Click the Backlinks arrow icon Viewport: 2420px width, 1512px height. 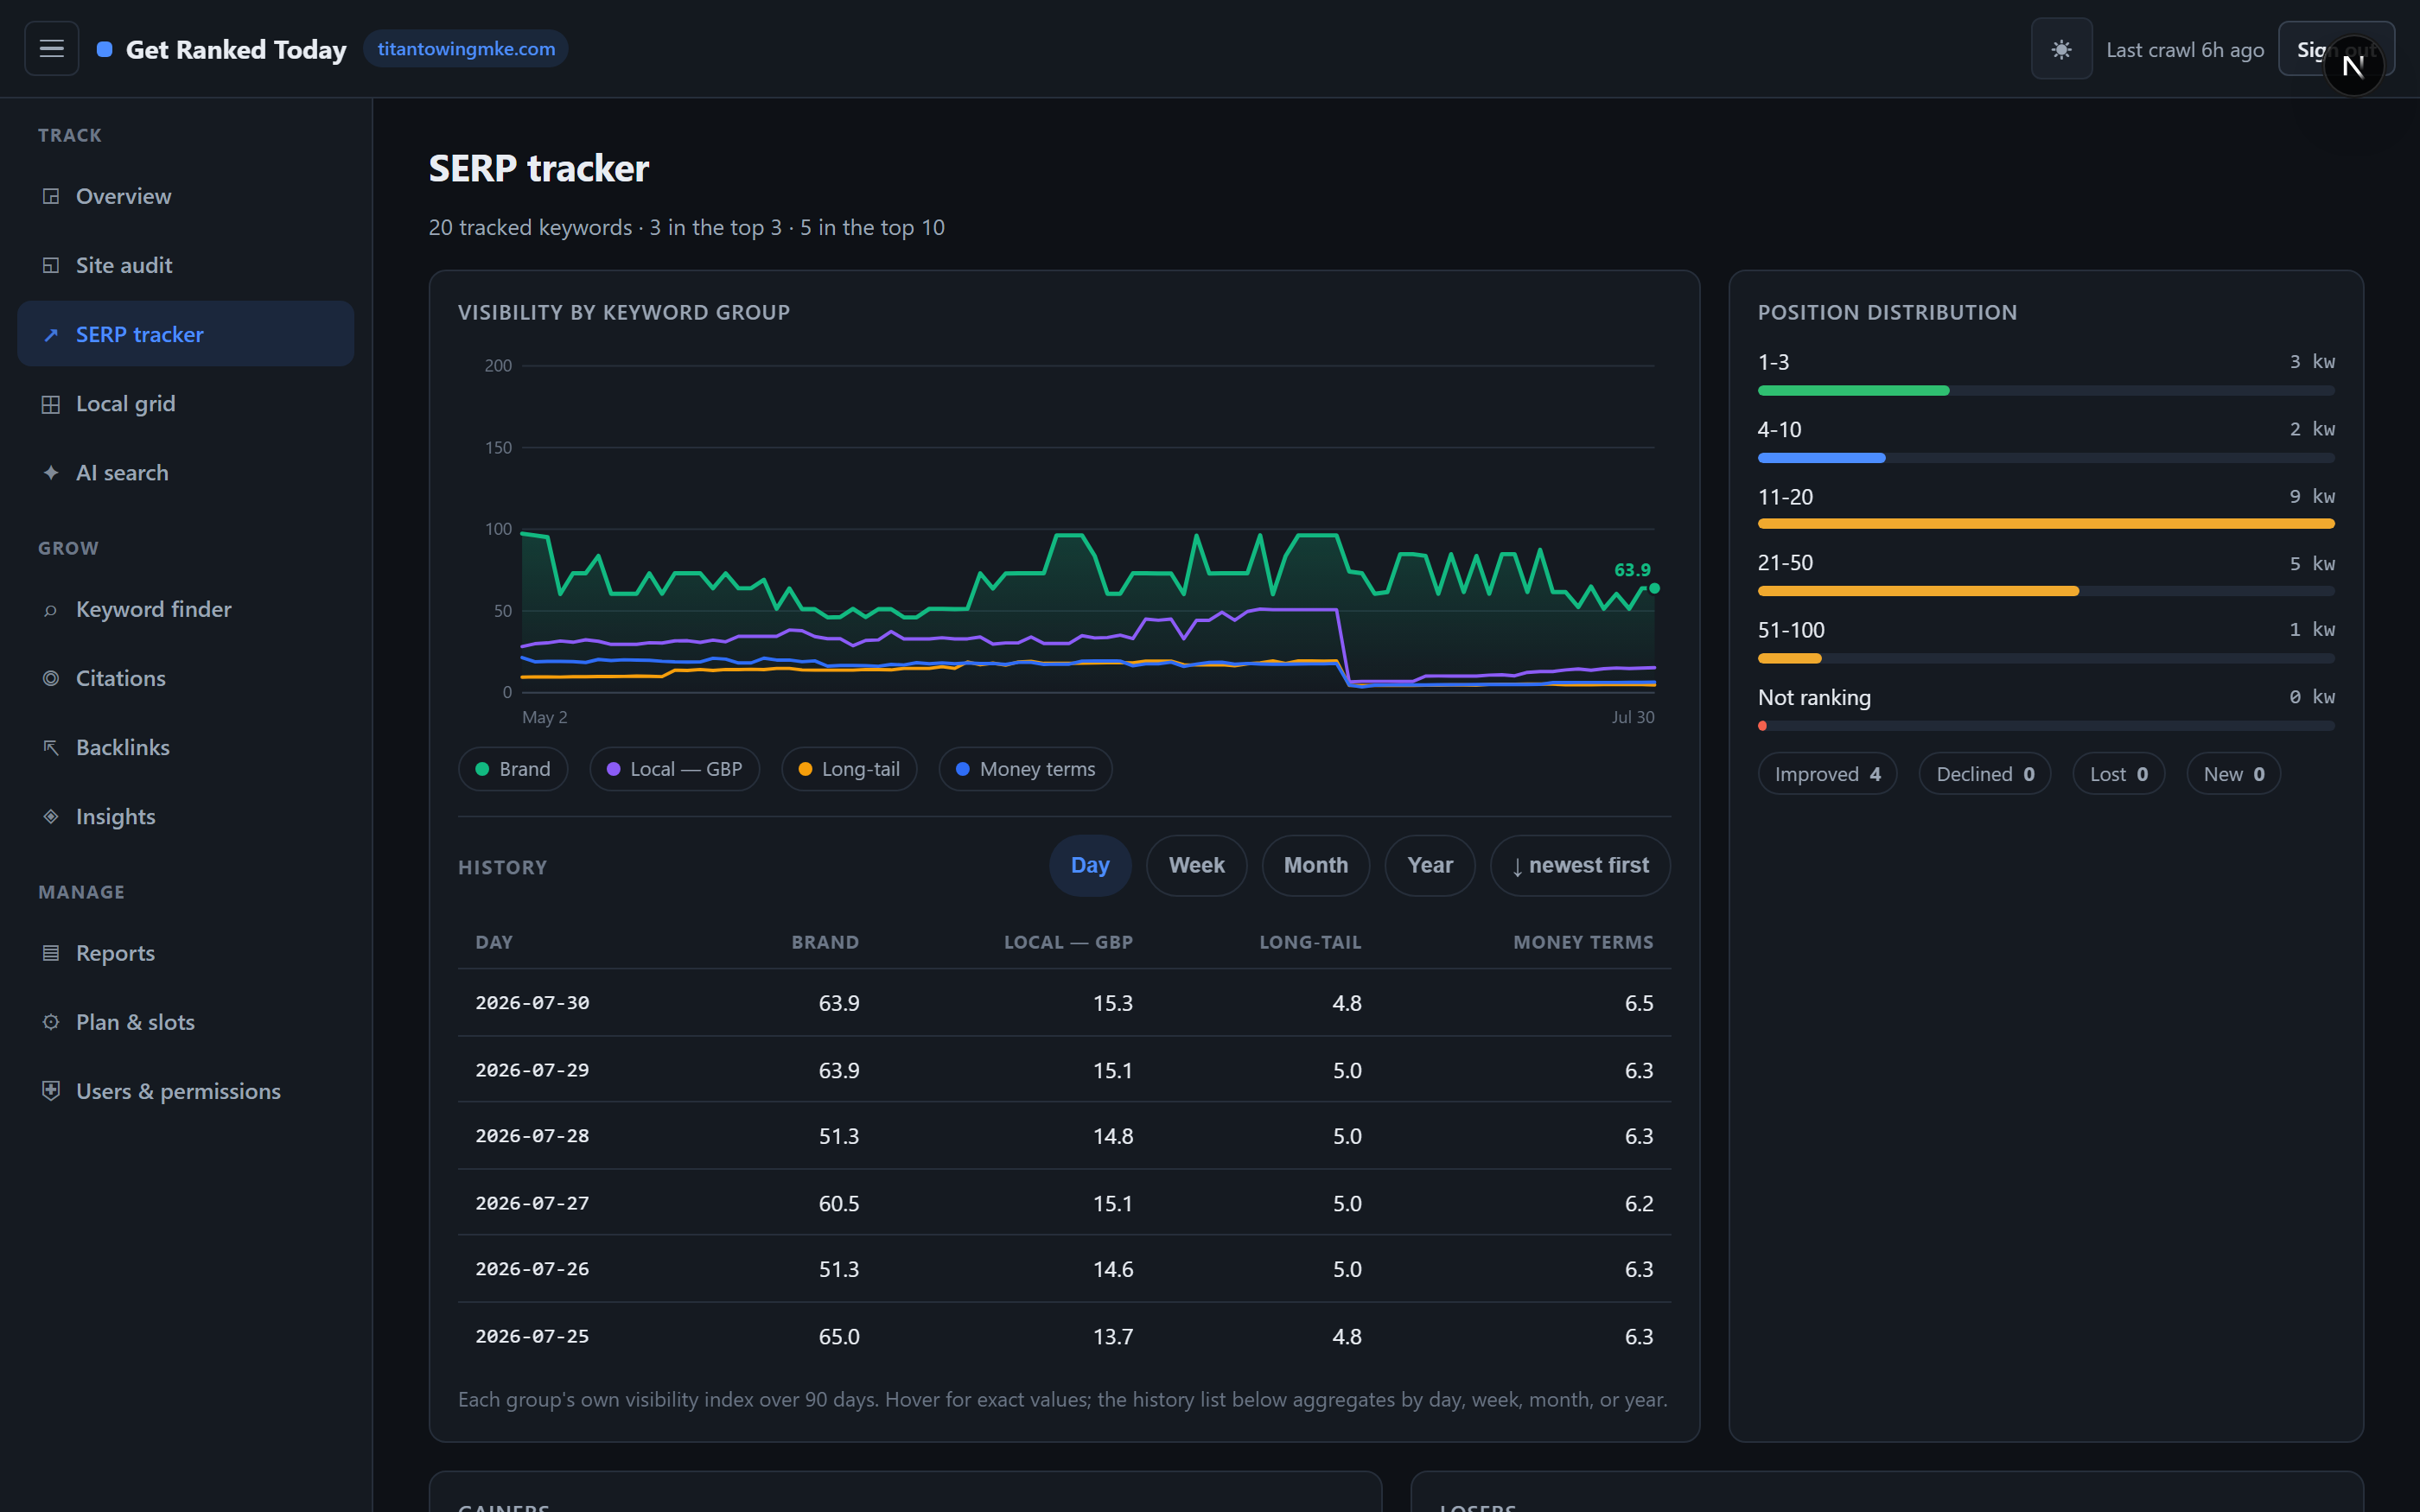(x=51, y=748)
